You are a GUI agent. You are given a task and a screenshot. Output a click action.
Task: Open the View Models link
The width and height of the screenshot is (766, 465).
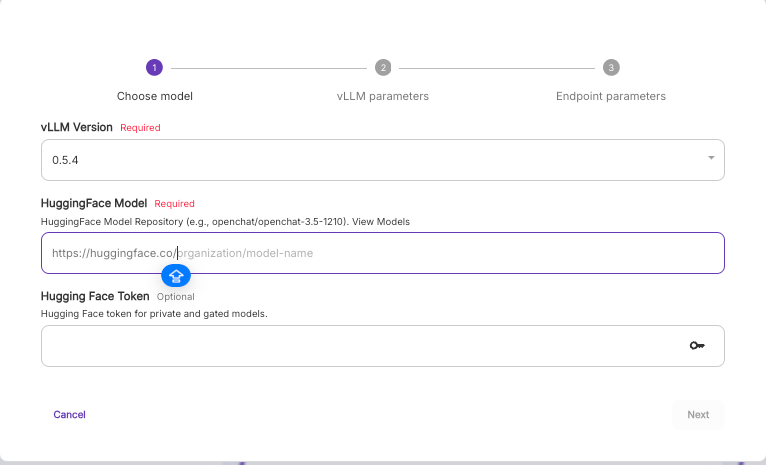coord(381,222)
